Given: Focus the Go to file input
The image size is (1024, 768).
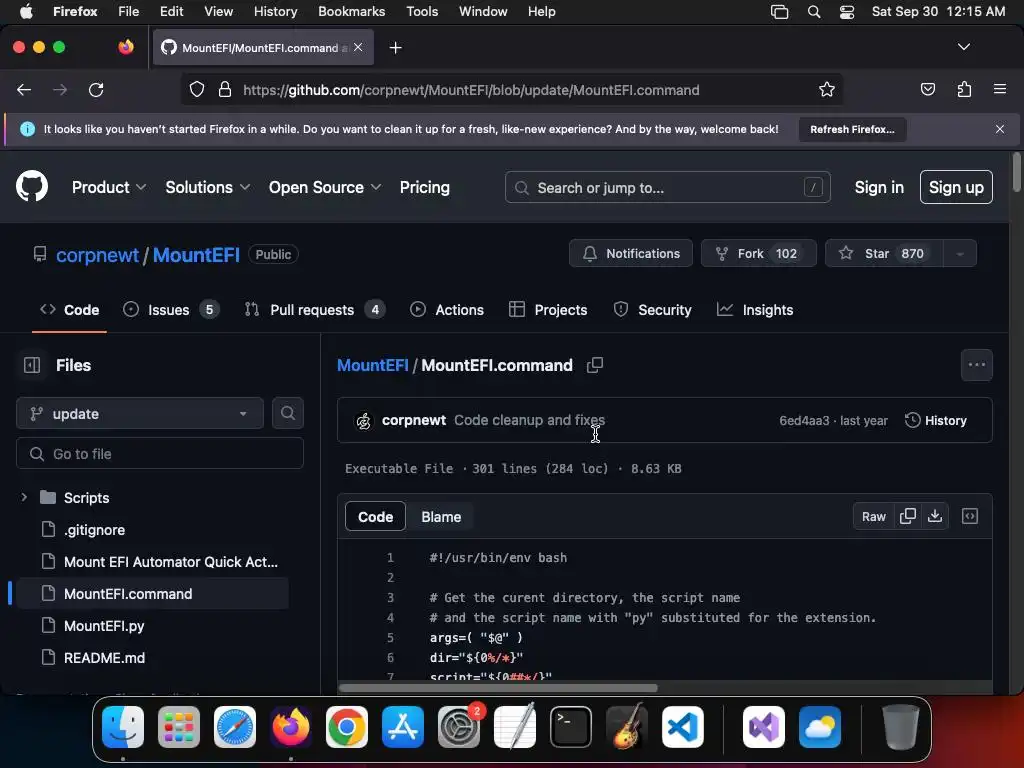Looking at the screenshot, I should coord(160,453).
